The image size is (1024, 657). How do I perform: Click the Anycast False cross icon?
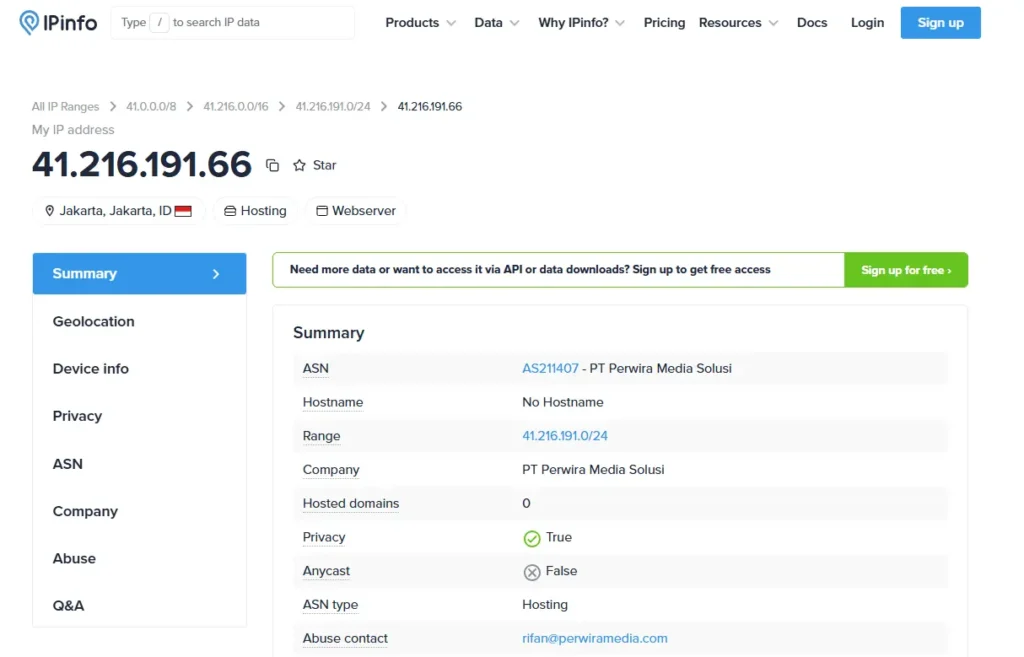pyautogui.click(x=532, y=572)
